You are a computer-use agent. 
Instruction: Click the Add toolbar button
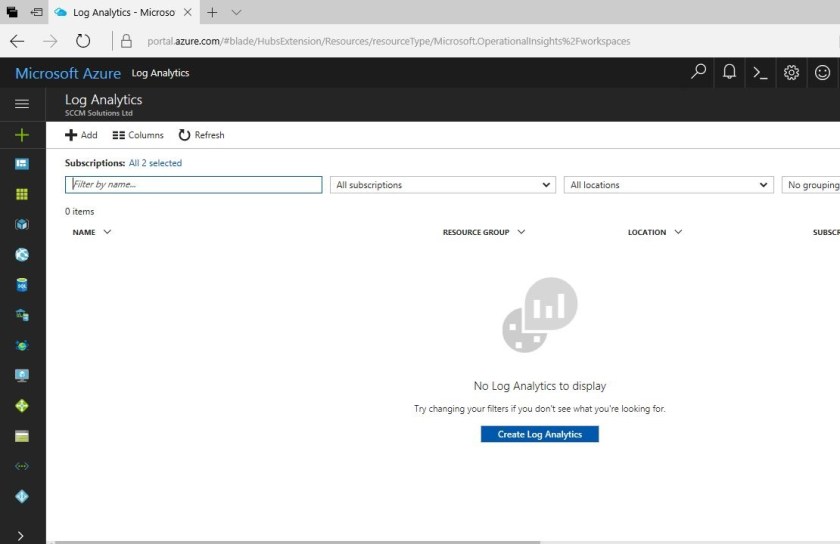click(81, 135)
